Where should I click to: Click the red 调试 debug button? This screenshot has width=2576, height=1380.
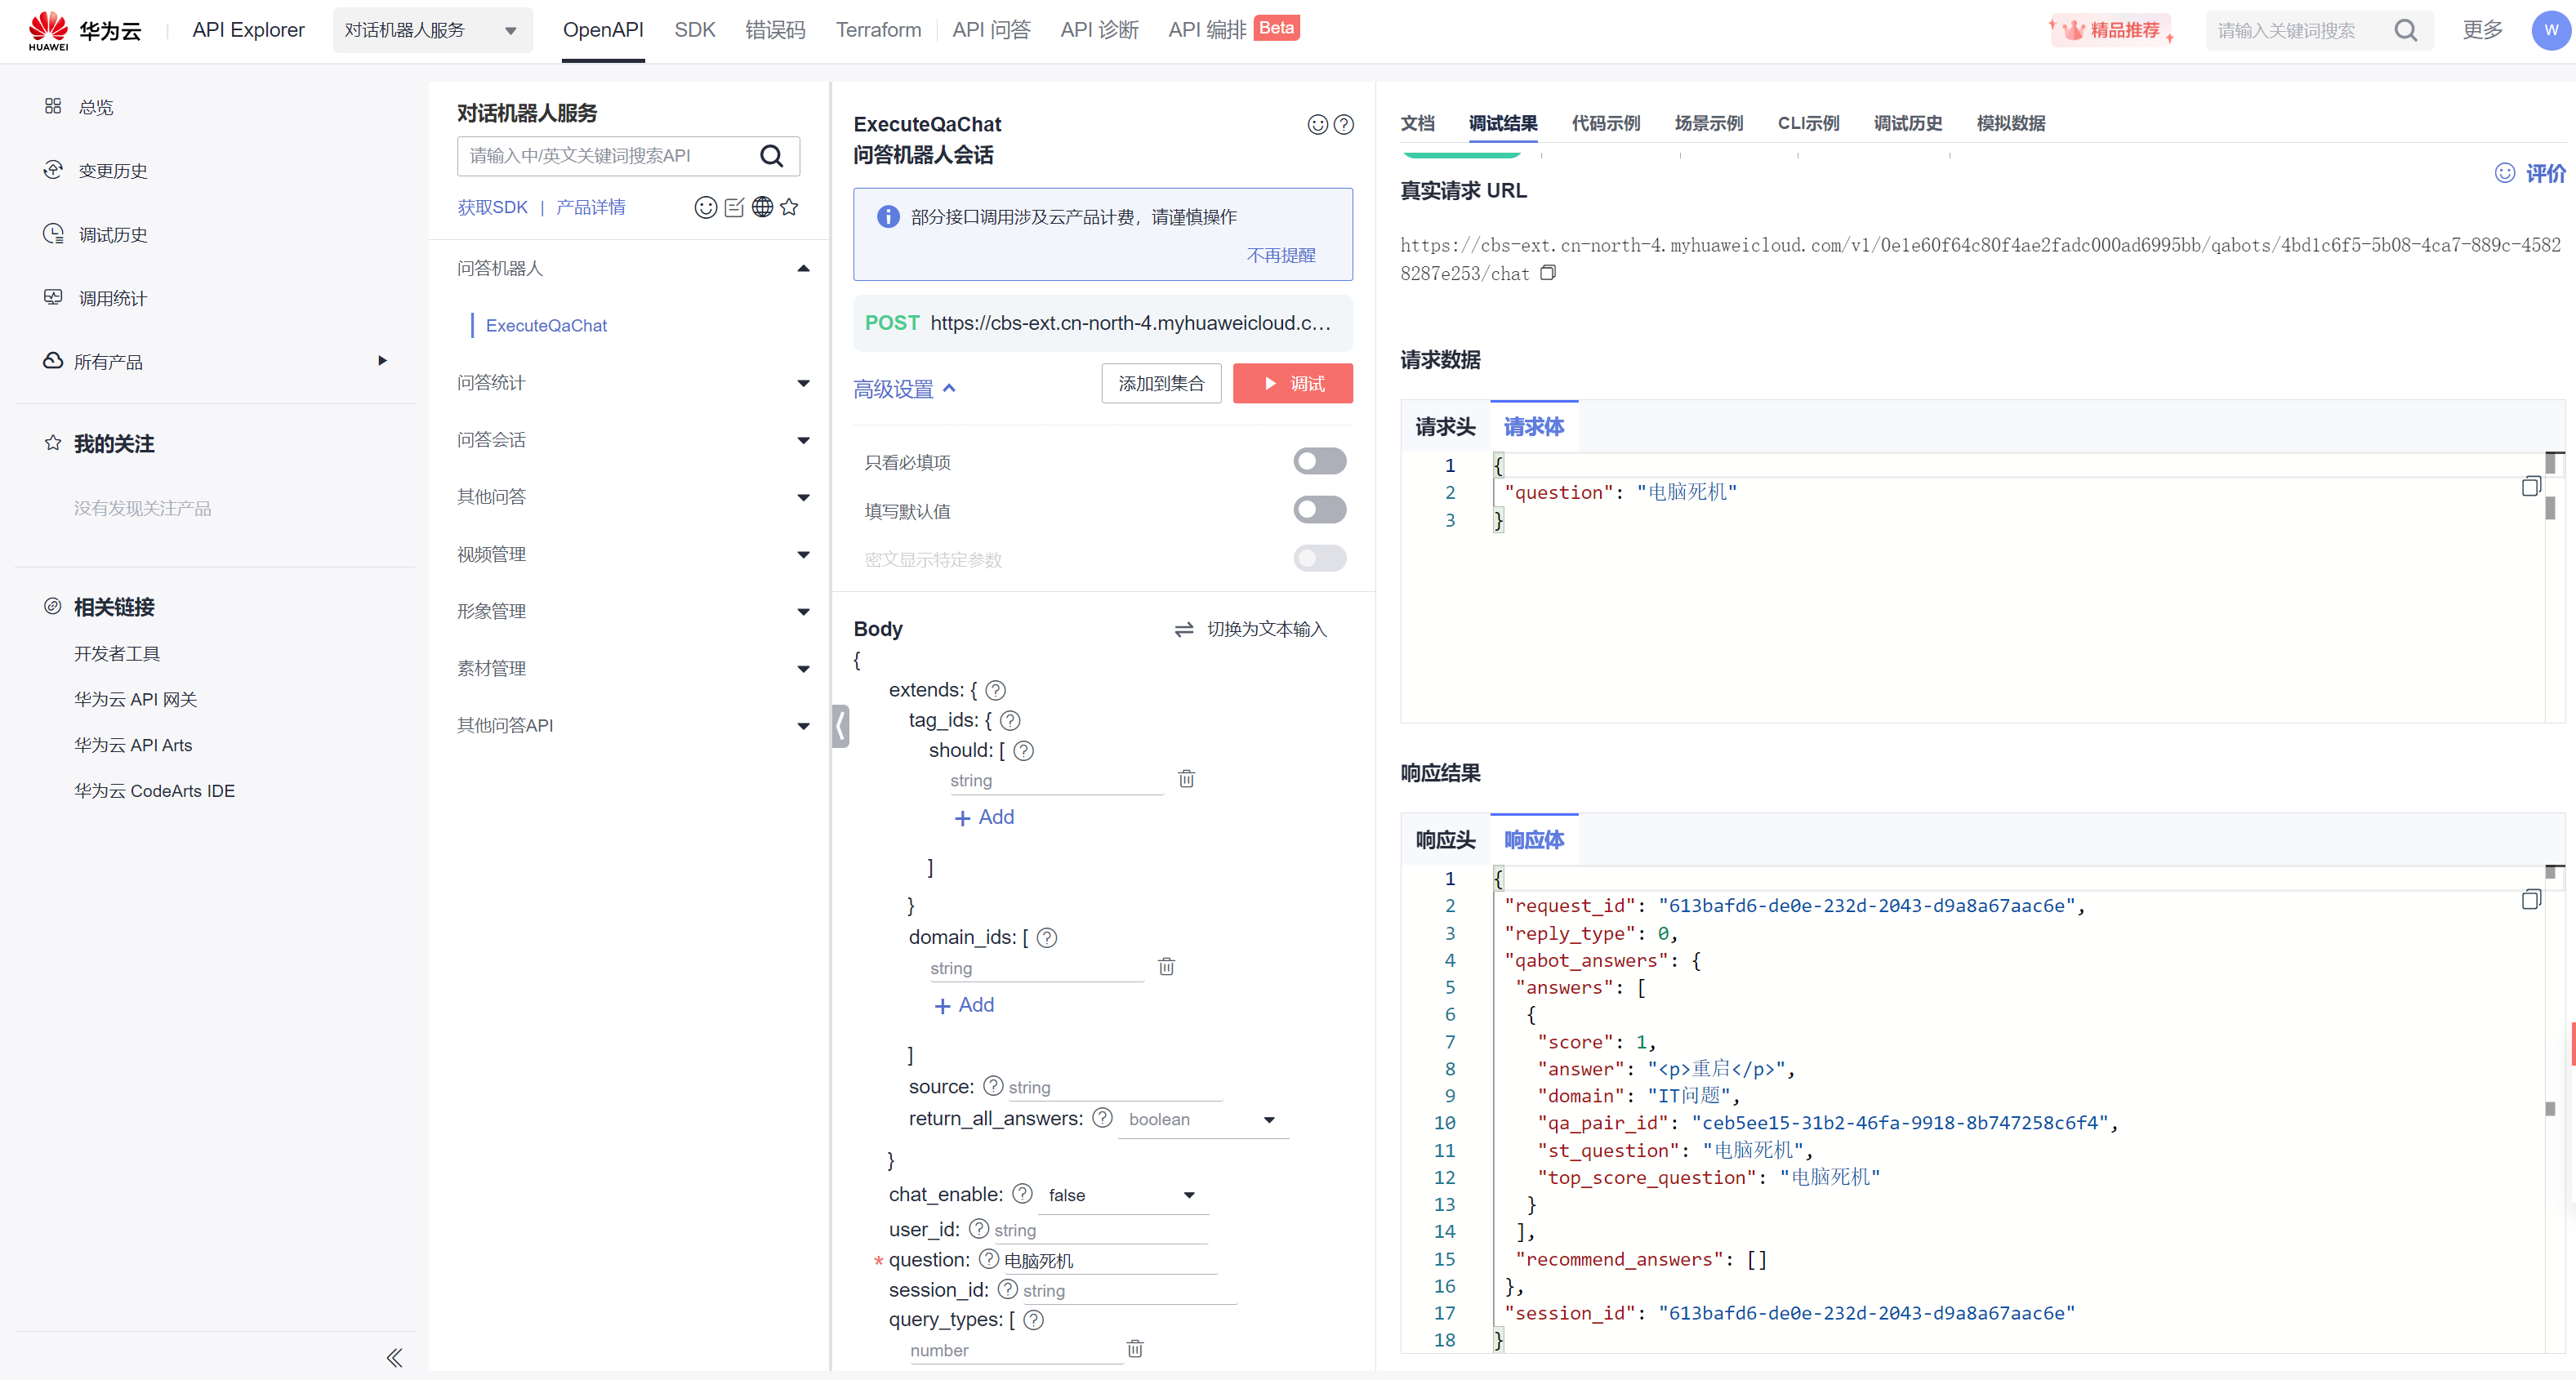tap(1292, 383)
